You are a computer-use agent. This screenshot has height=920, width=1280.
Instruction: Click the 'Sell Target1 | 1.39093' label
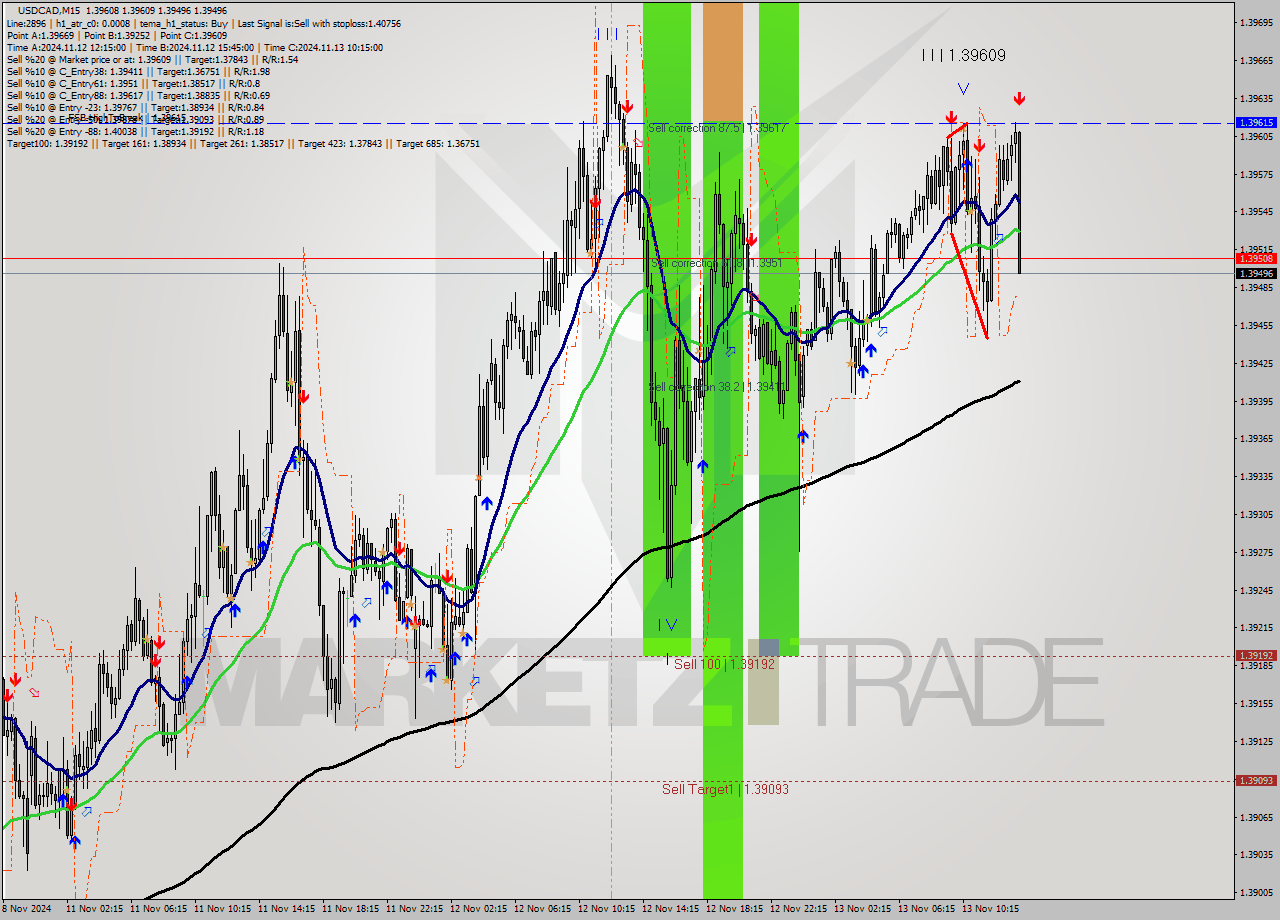pos(726,789)
